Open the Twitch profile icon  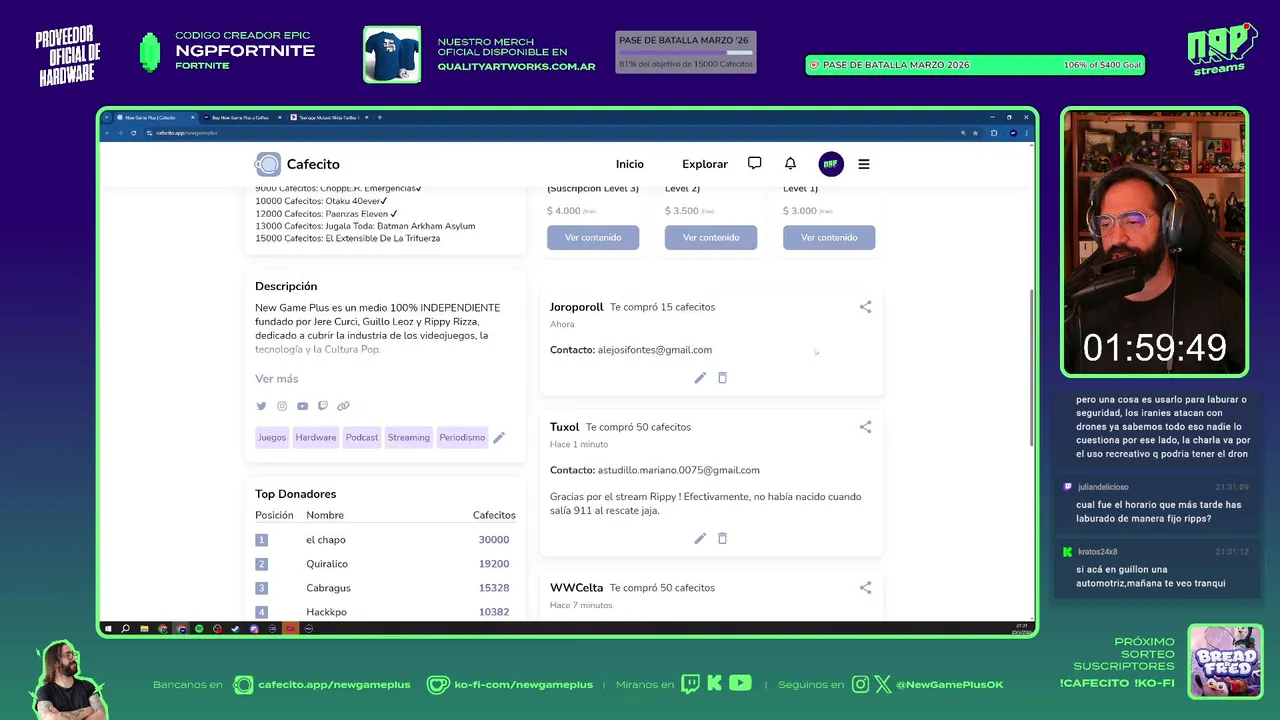click(x=323, y=406)
